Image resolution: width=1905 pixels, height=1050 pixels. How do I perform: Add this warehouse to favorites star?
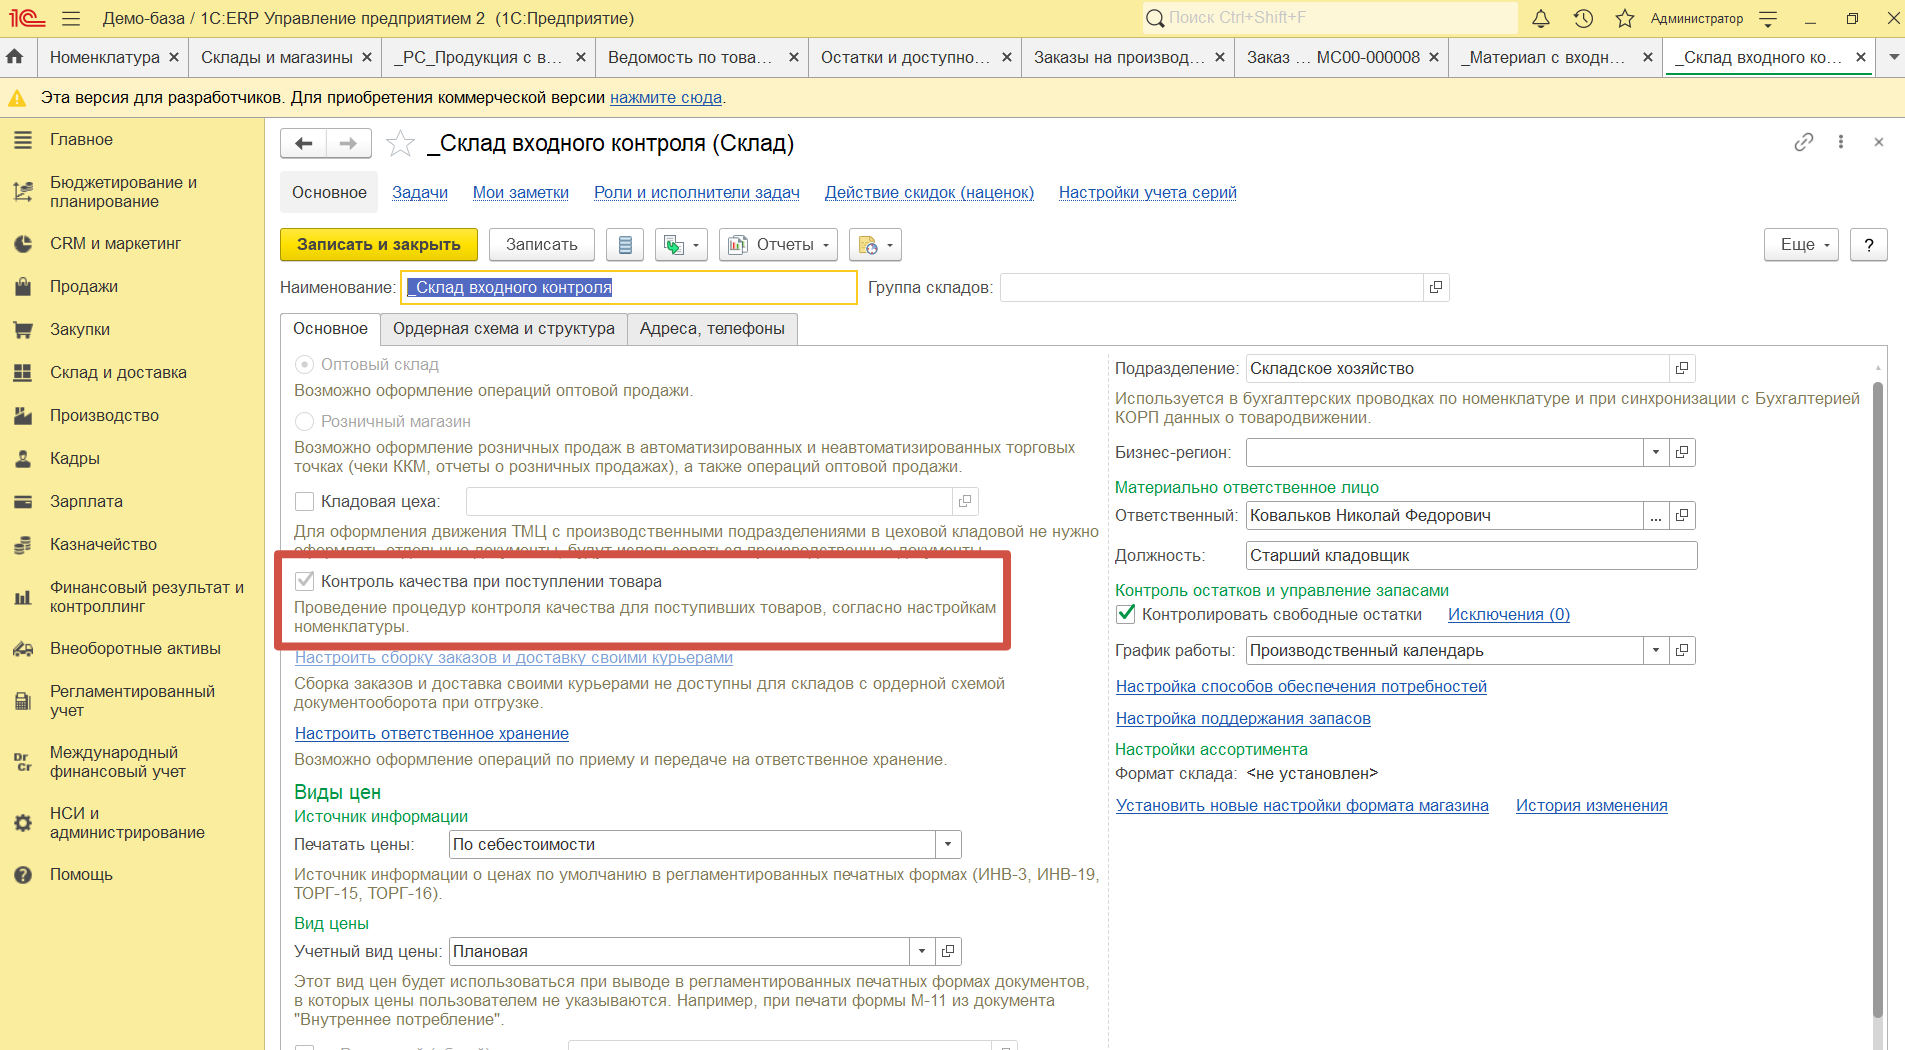click(x=401, y=144)
